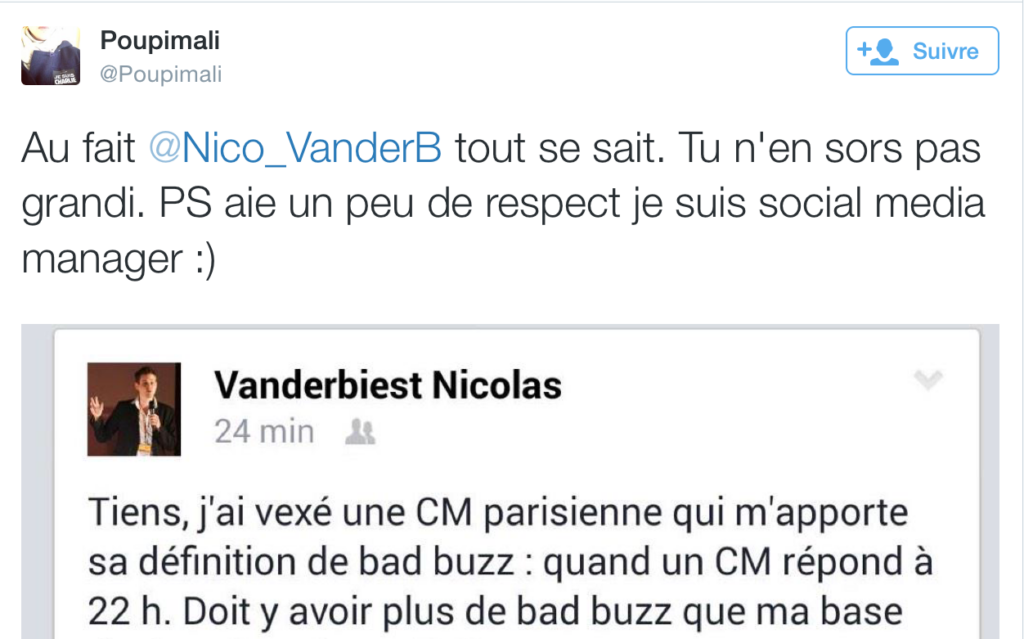Click the Poupimali display name
Viewport: 1024px width, 639px height.
click(x=159, y=41)
